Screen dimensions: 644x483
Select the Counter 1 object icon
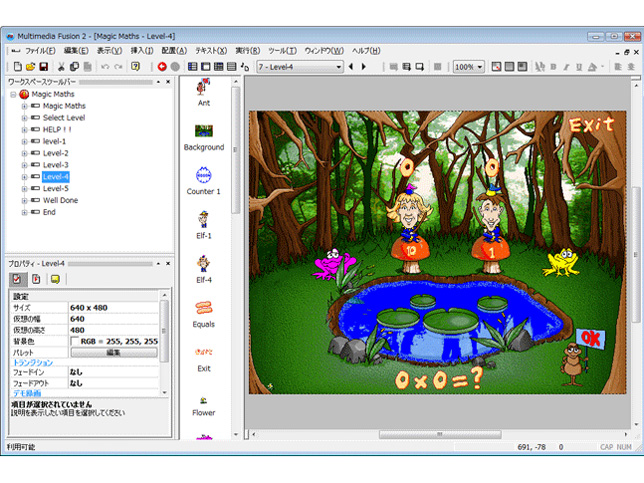pos(203,175)
